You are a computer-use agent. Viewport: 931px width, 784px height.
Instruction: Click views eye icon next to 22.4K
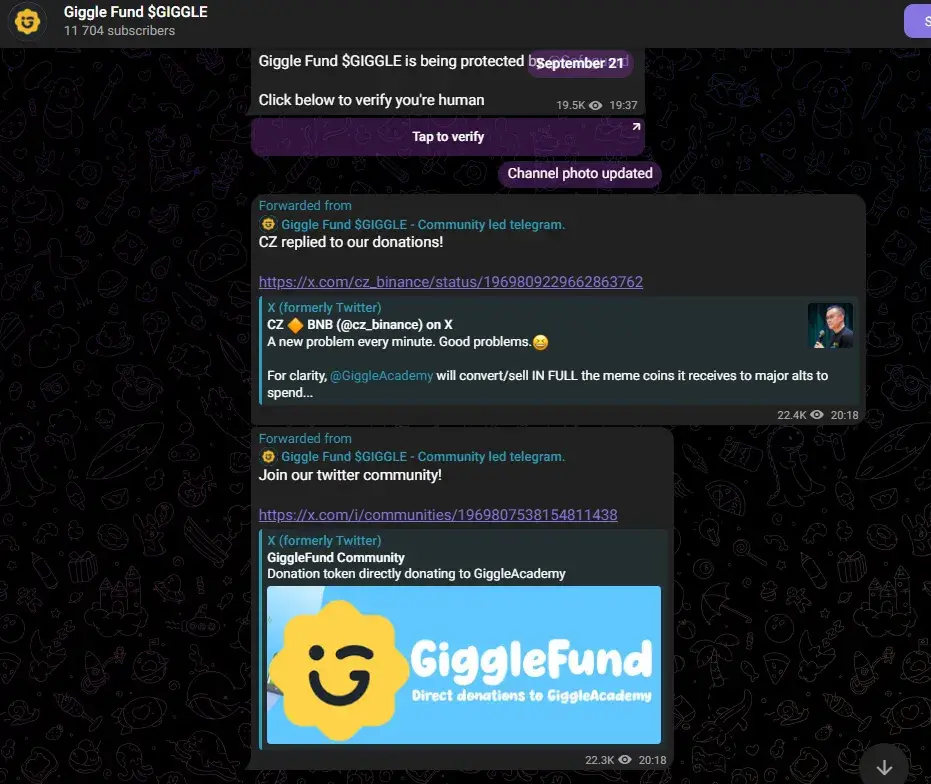coord(817,415)
